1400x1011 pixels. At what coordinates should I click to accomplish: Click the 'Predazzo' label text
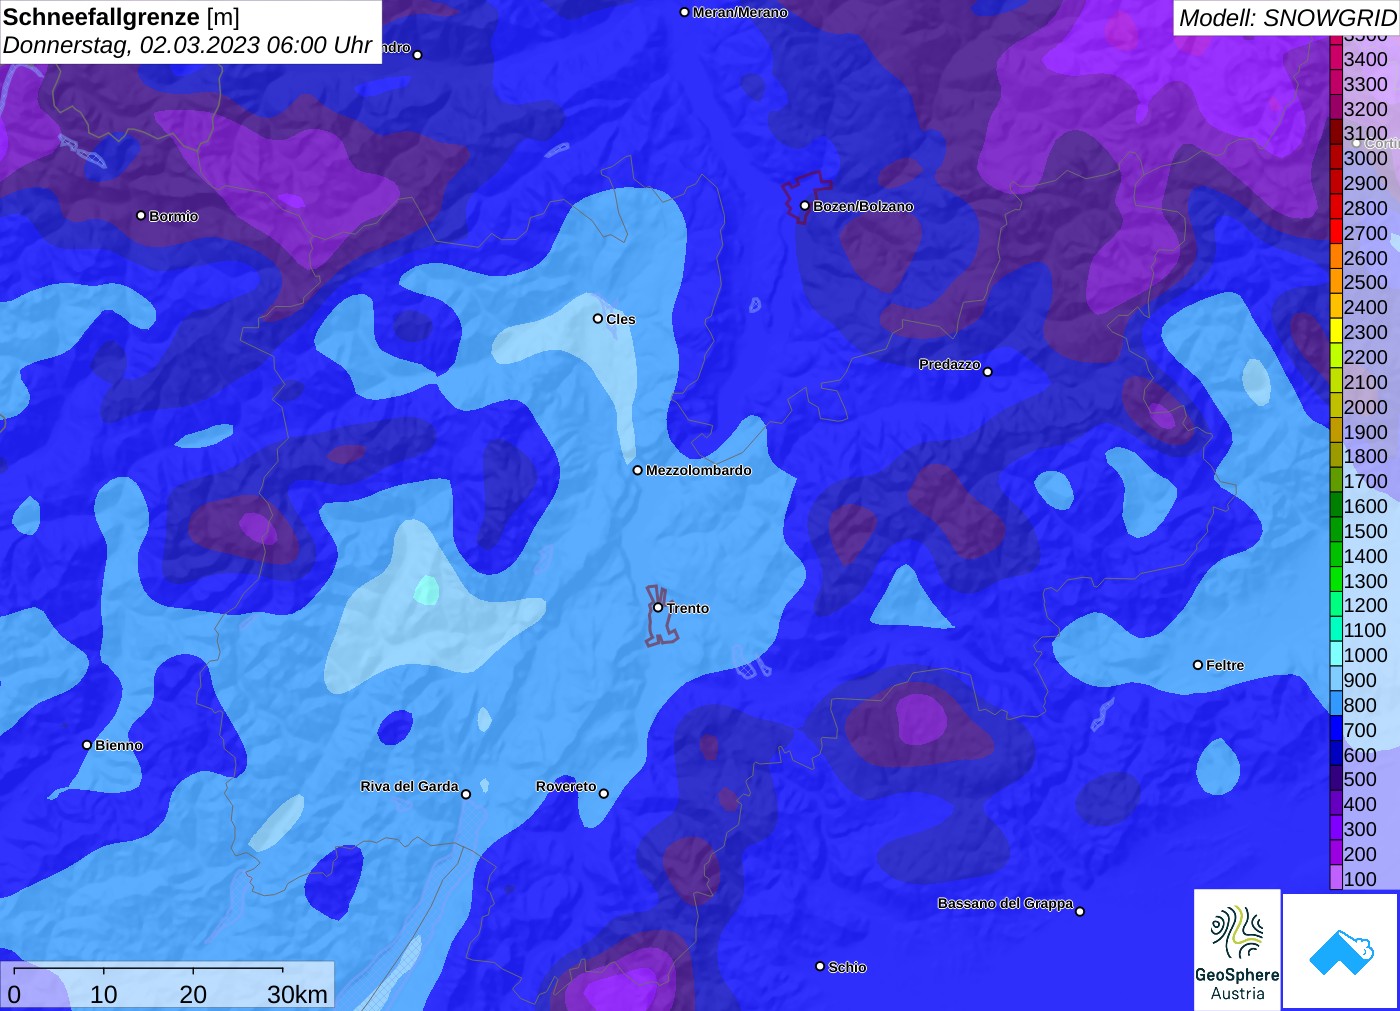tap(950, 364)
